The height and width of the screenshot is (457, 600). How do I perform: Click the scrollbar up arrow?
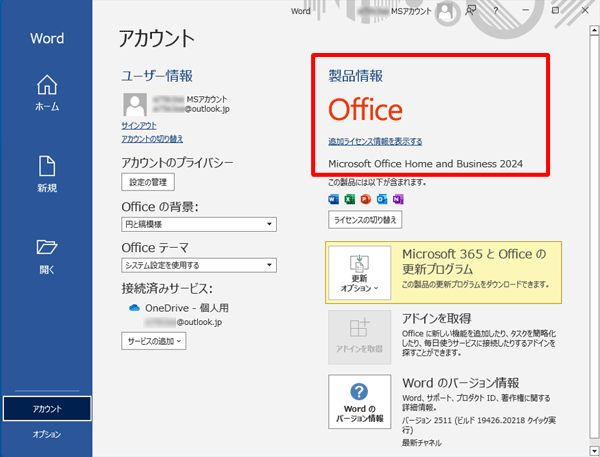click(594, 30)
